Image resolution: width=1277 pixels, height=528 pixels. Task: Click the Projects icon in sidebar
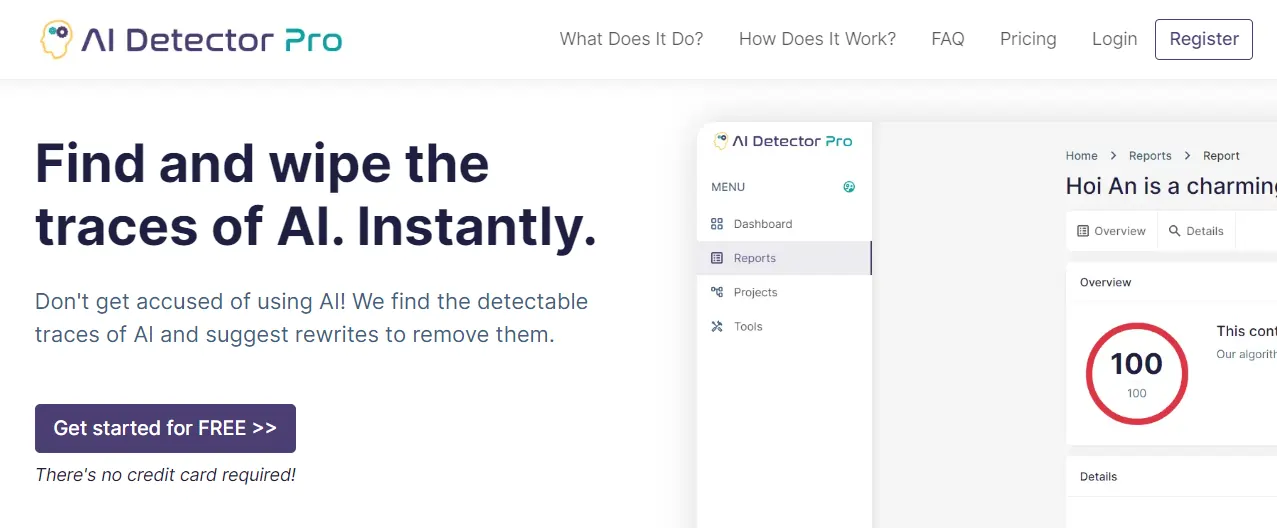716,292
